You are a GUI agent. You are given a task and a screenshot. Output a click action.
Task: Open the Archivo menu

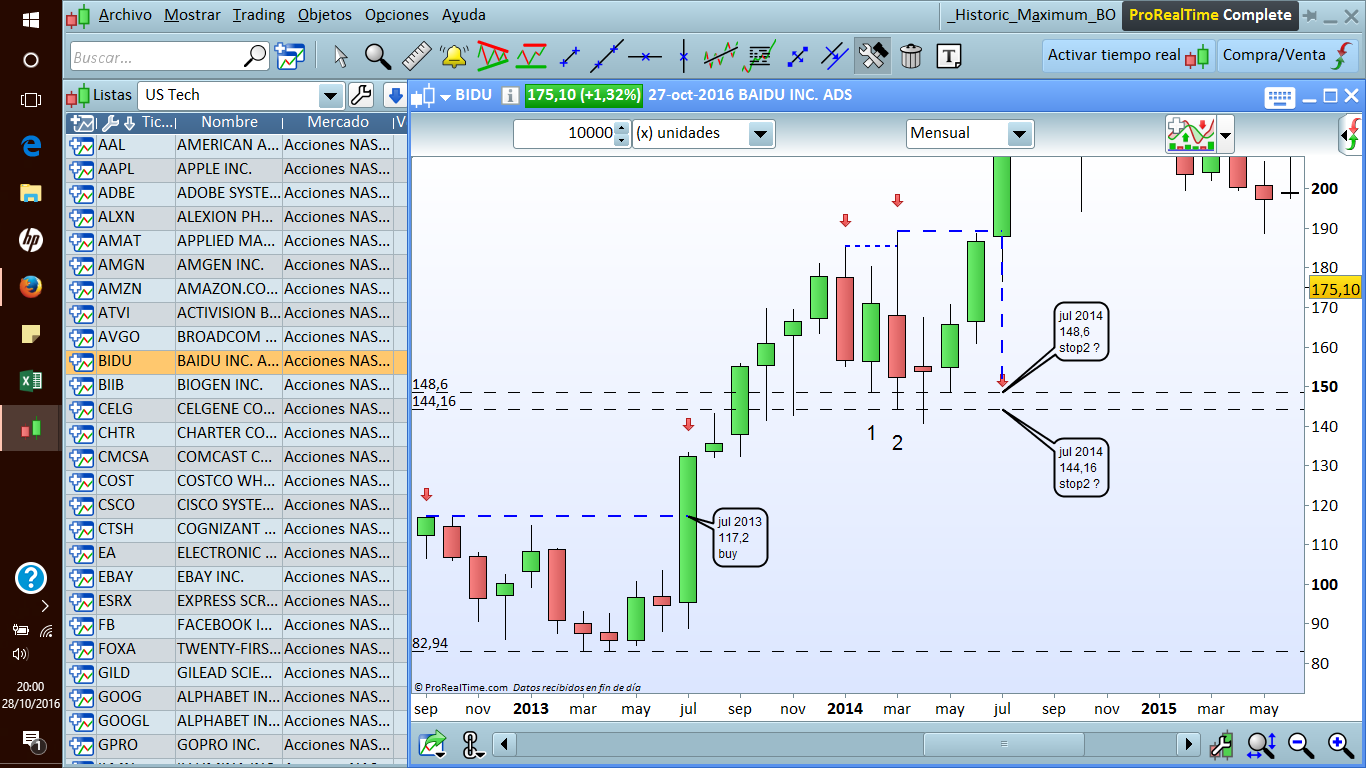(125, 15)
